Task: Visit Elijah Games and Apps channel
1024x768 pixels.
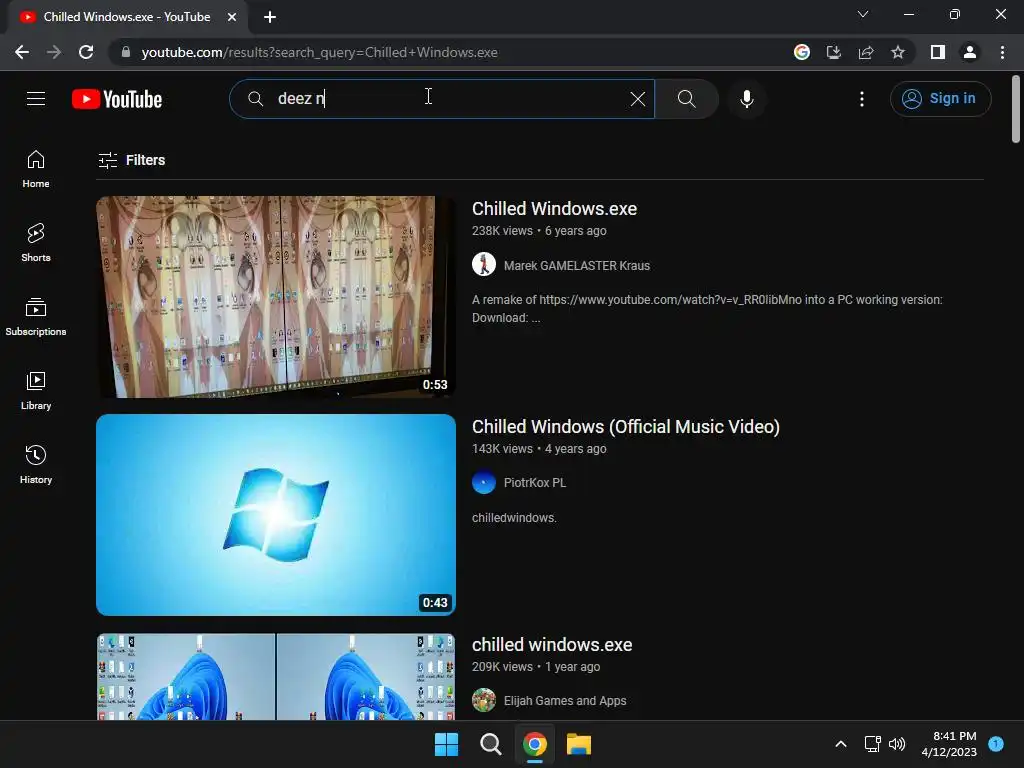Action: (565, 701)
